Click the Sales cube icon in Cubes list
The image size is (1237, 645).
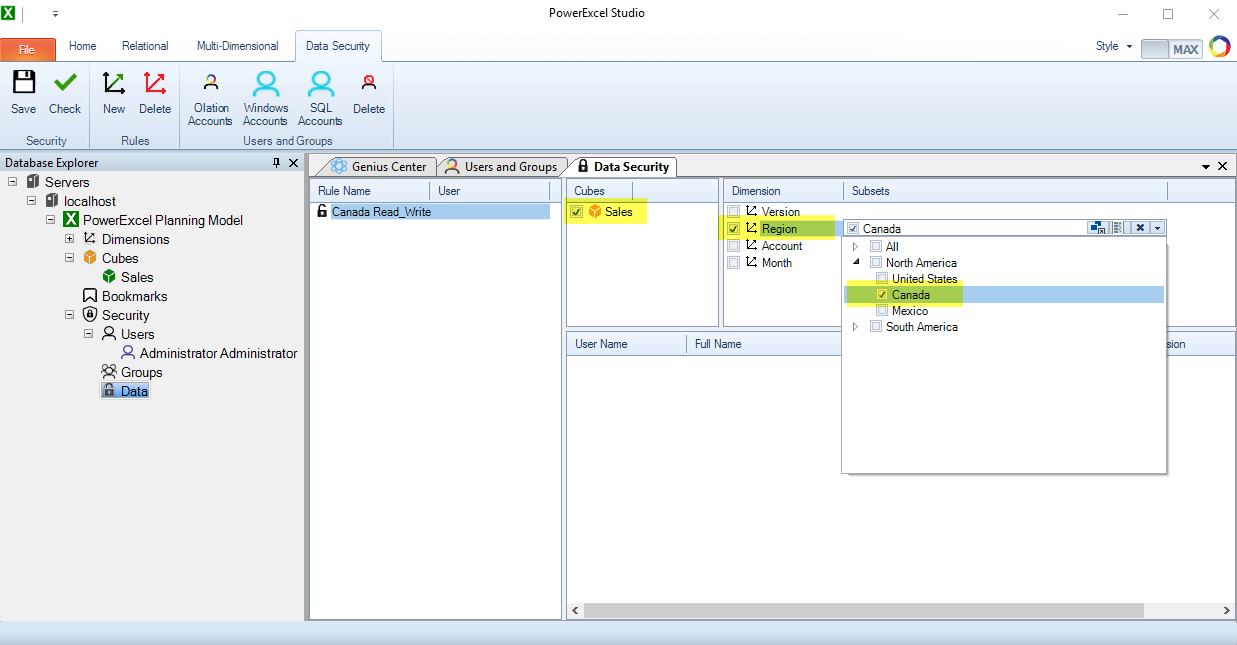tap(594, 211)
